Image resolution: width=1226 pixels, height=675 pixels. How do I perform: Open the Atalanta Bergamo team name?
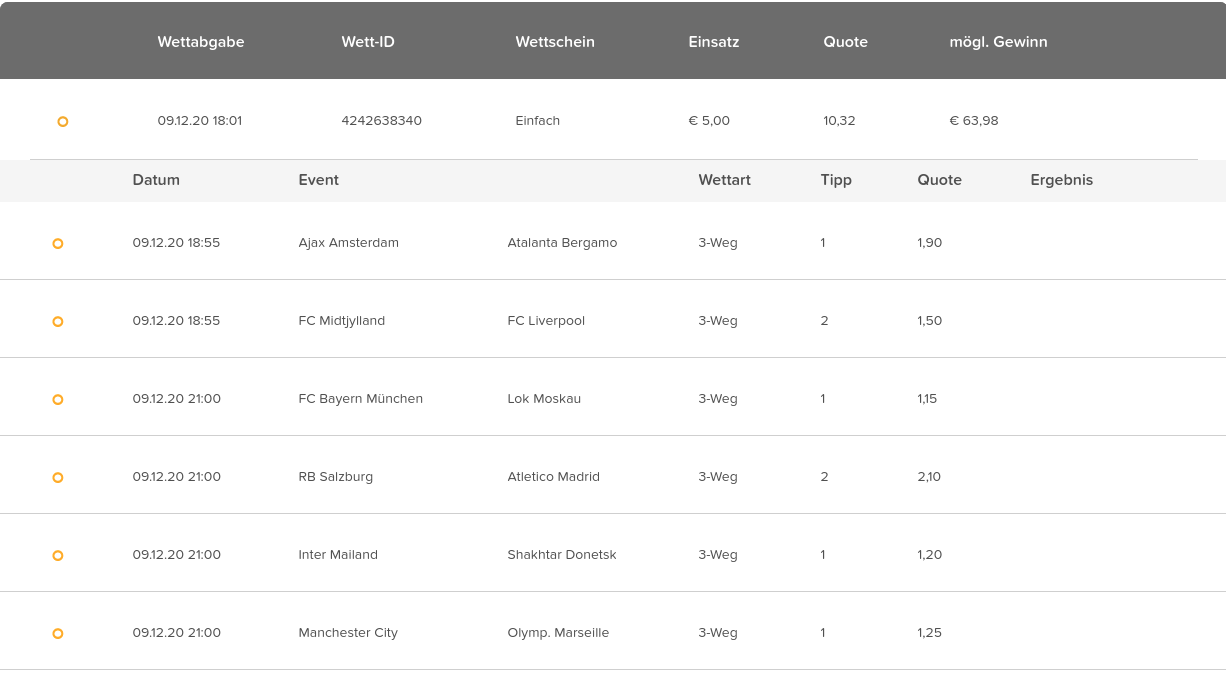pyautogui.click(x=562, y=242)
